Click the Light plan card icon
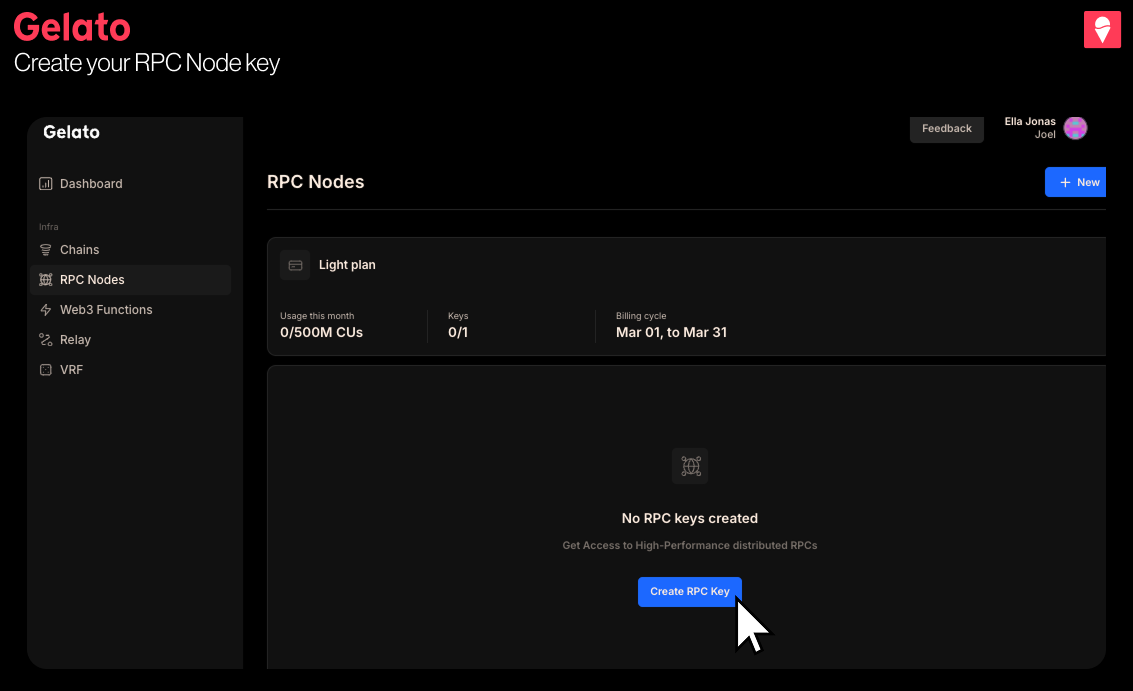 [x=296, y=265]
